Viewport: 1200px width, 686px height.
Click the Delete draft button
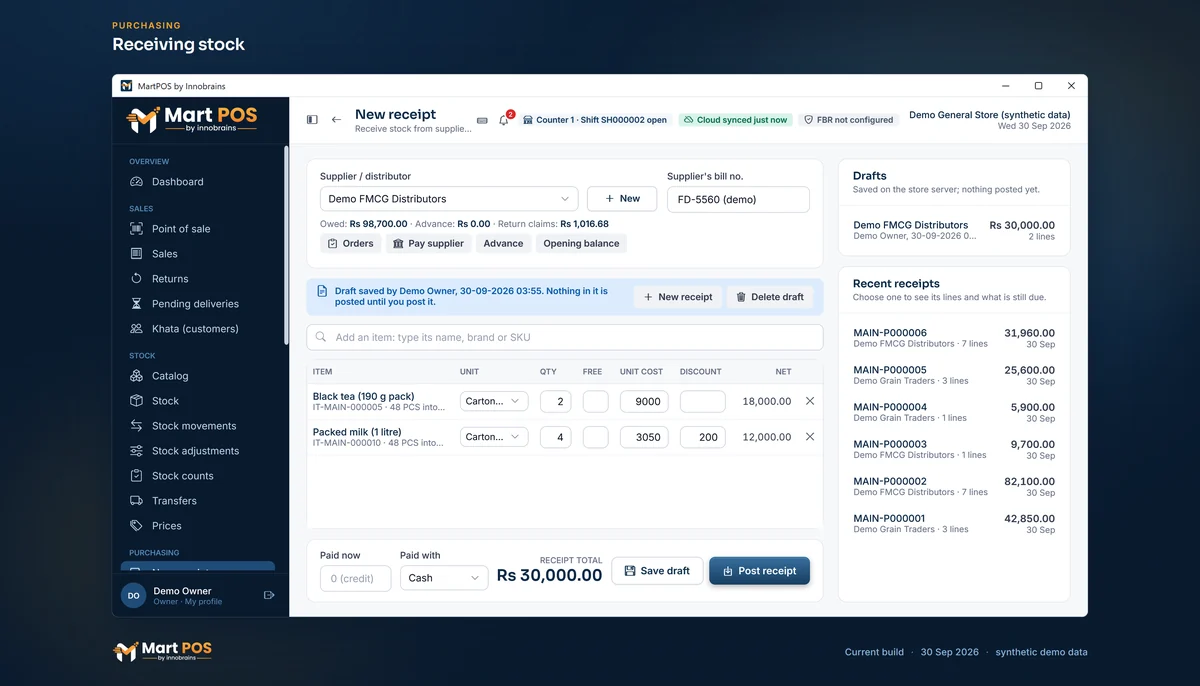770,297
